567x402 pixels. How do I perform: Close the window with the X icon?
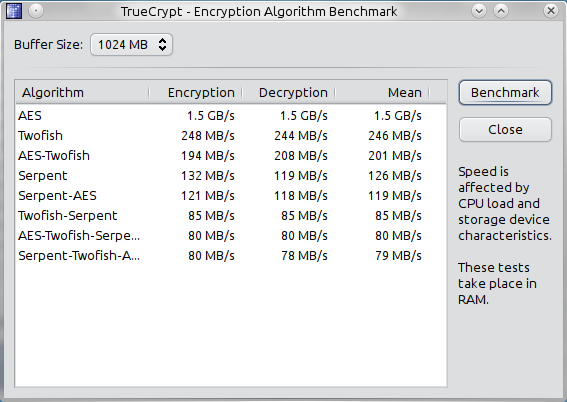pos(551,11)
